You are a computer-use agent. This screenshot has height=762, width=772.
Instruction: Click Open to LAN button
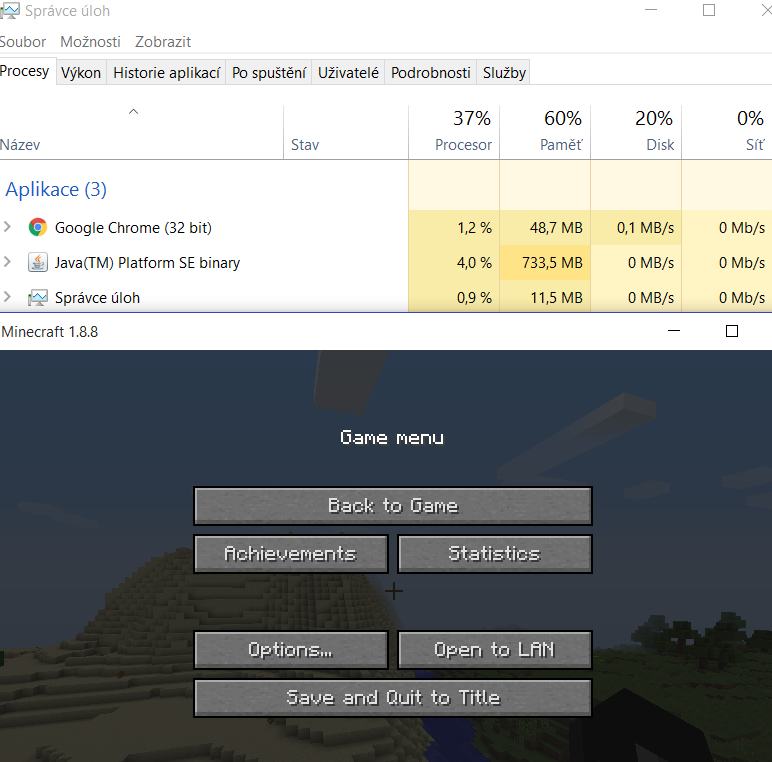click(x=495, y=650)
